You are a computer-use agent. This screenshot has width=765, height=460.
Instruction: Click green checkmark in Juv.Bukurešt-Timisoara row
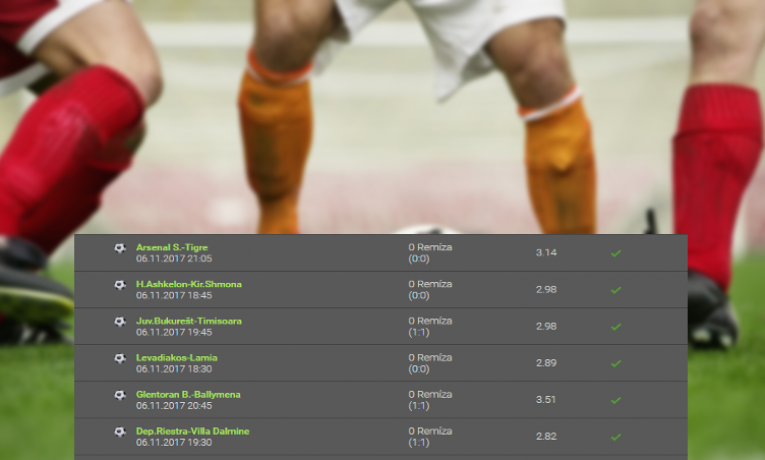point(616,327)
